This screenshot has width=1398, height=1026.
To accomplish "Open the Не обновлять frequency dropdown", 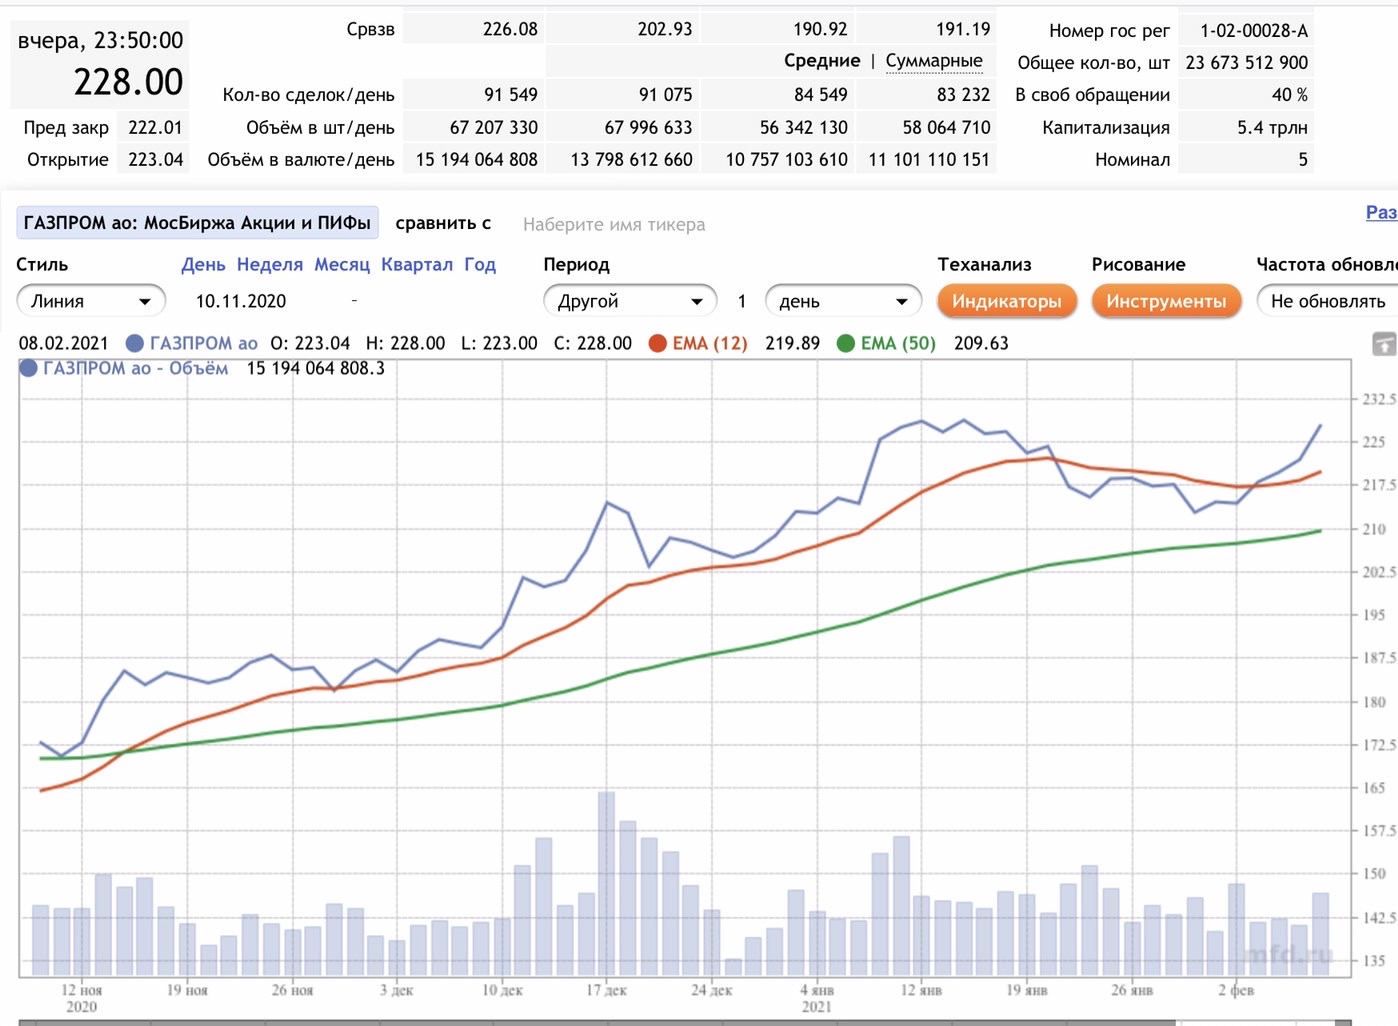I will (x=1327, y=301).
